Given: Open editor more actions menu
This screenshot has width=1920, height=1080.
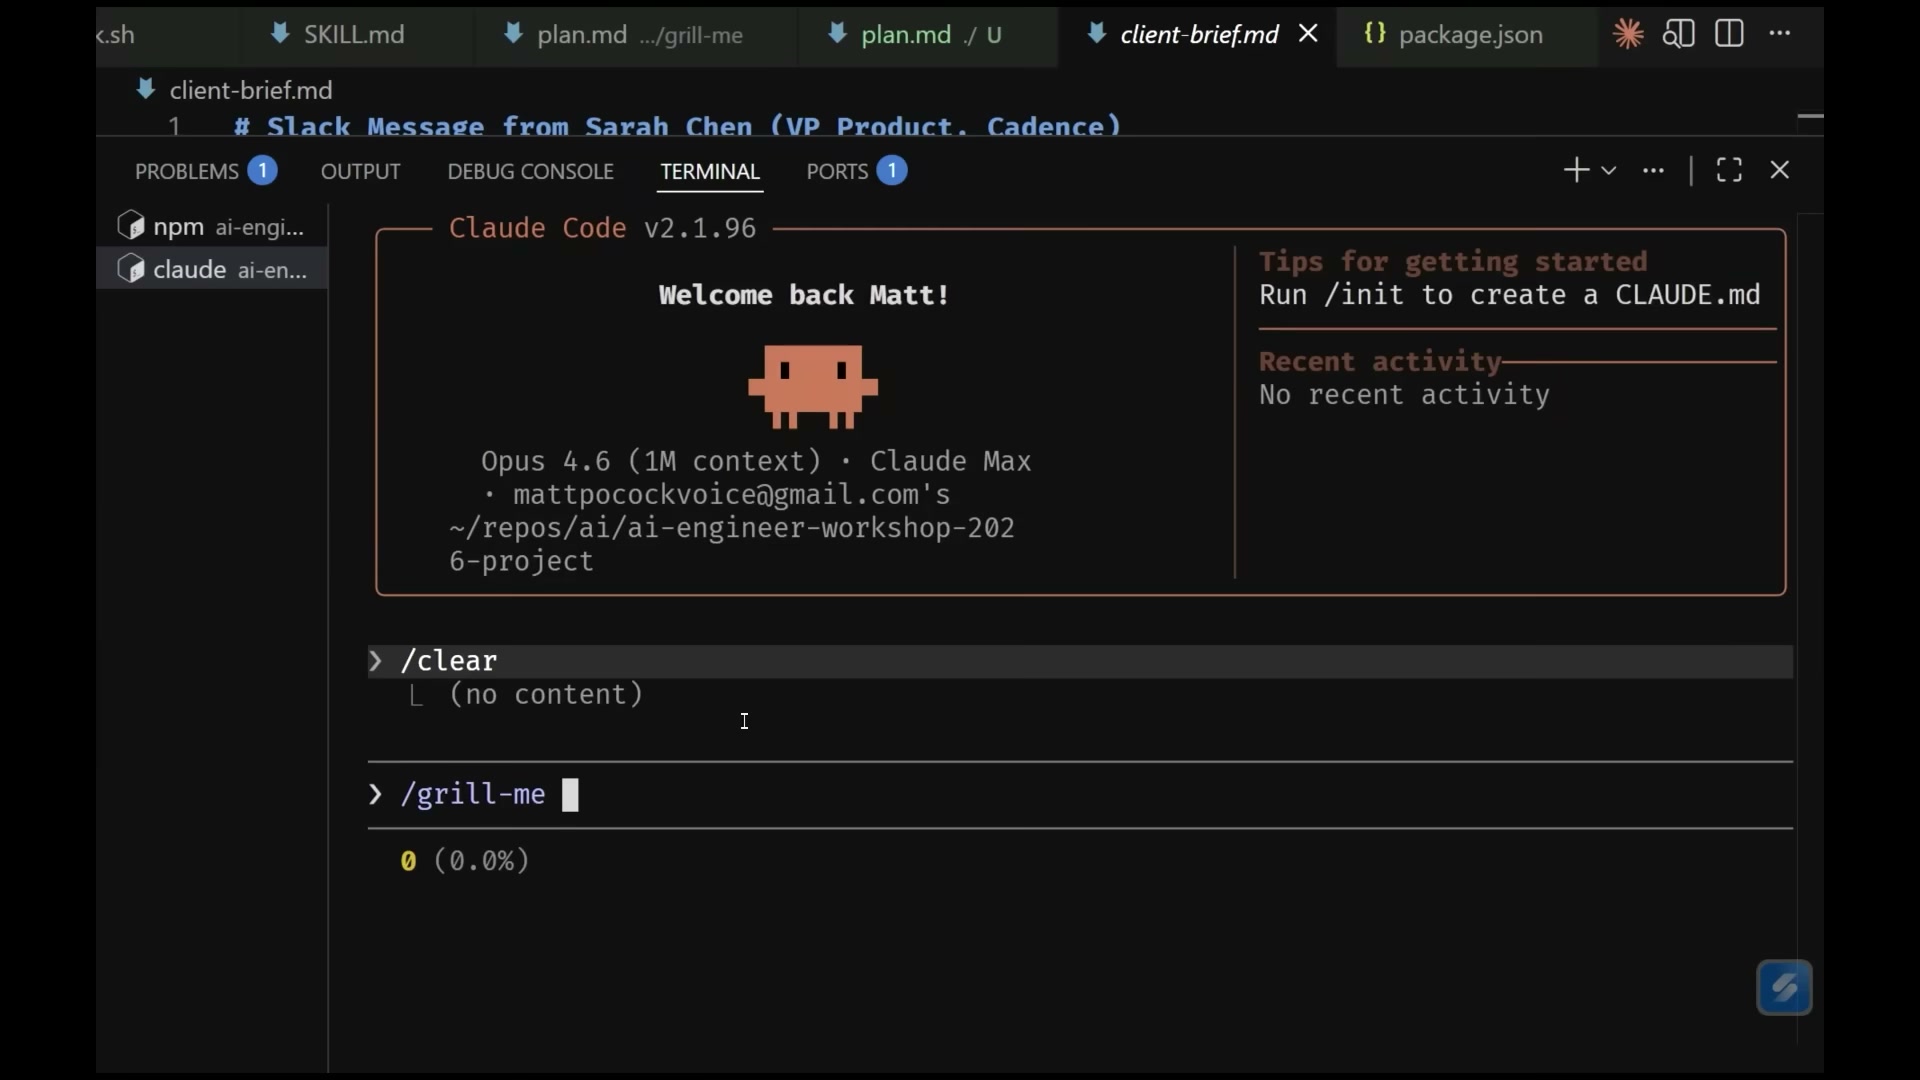Looking at the screenshot, I should tap(1780, 34).
